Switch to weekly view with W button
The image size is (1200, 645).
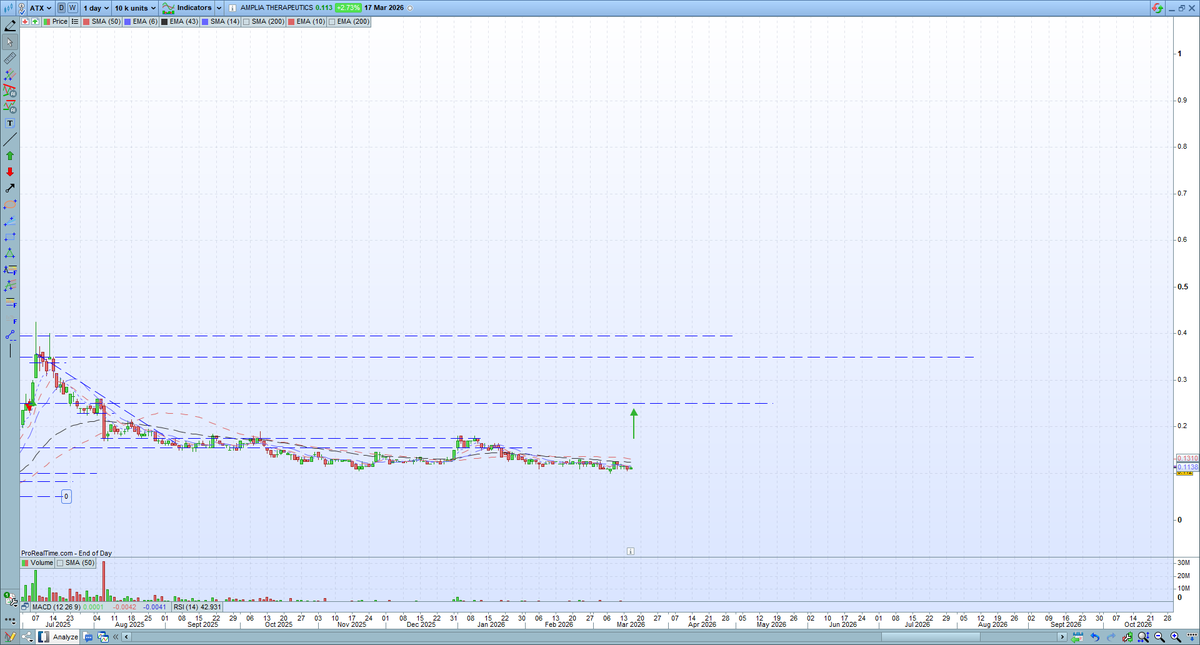[x=73, y=7]
